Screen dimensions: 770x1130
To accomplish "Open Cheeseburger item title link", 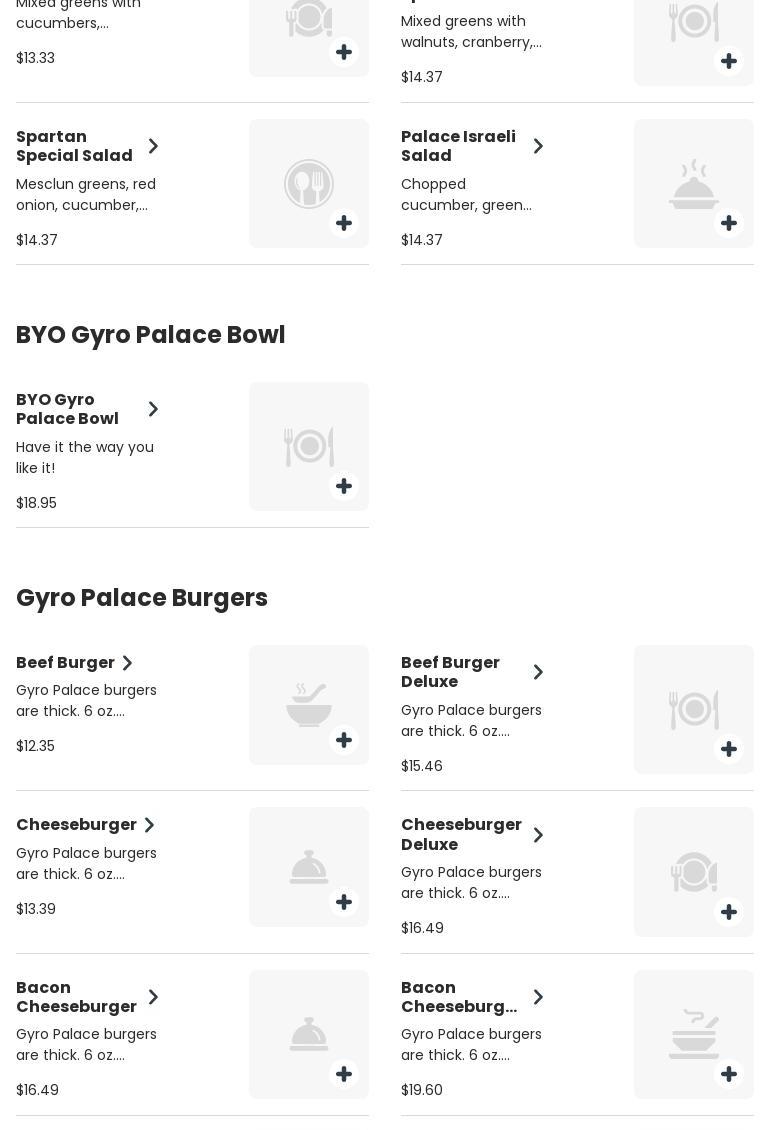I will (x=76, y=825).
